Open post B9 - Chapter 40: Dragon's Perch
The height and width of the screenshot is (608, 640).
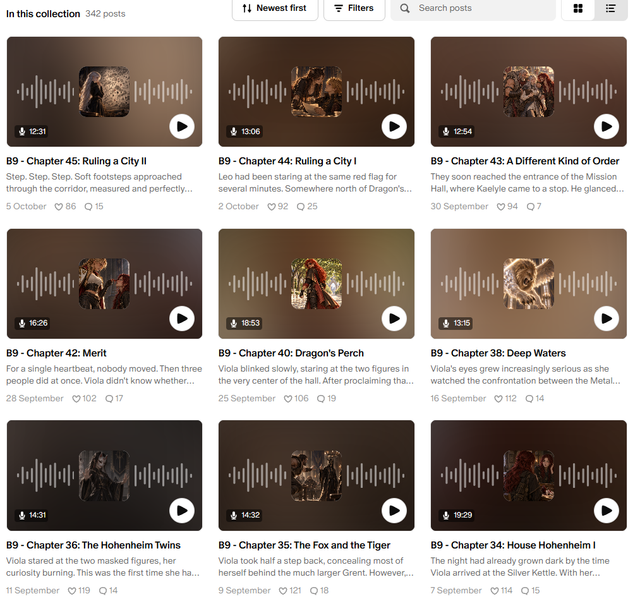291,353
